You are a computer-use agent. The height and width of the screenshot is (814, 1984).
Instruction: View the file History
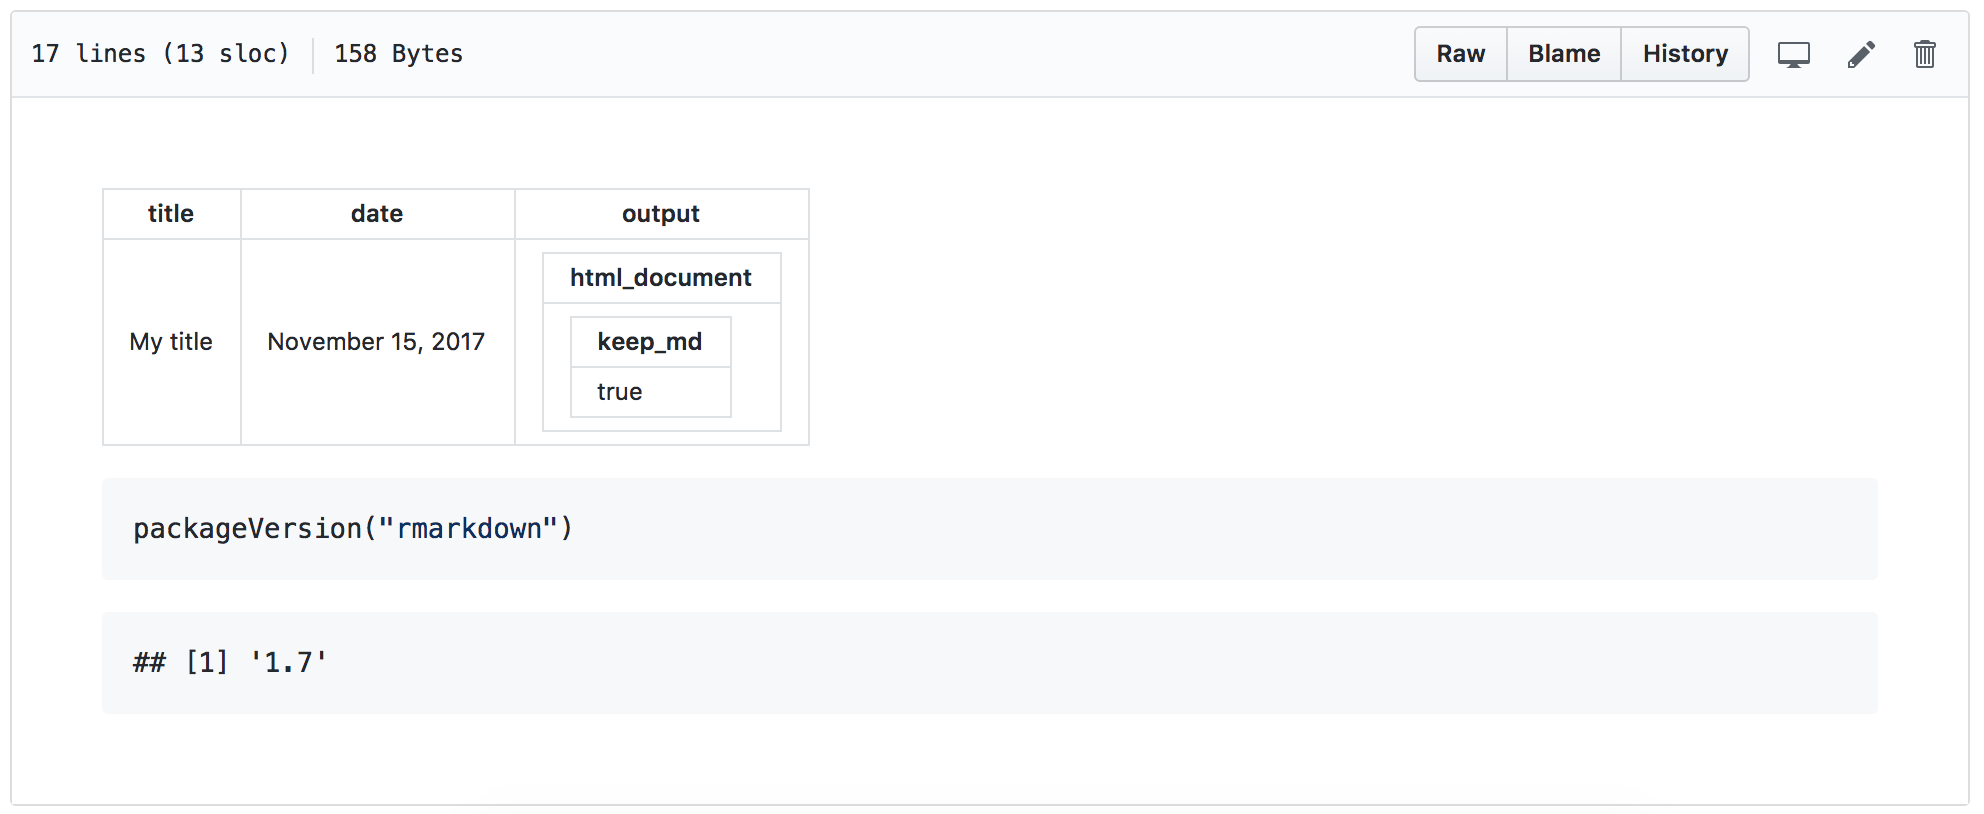click(1685, 54)
